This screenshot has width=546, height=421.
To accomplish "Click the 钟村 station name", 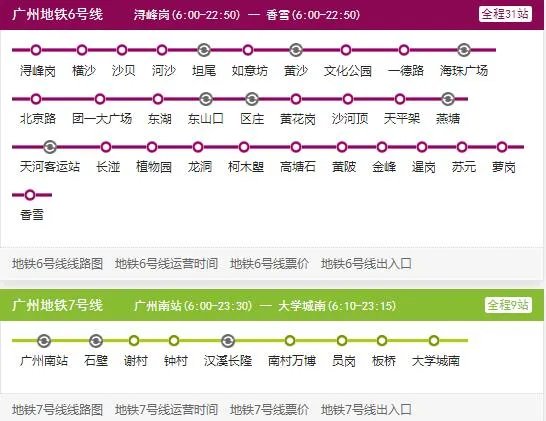I will click(176, 361).
